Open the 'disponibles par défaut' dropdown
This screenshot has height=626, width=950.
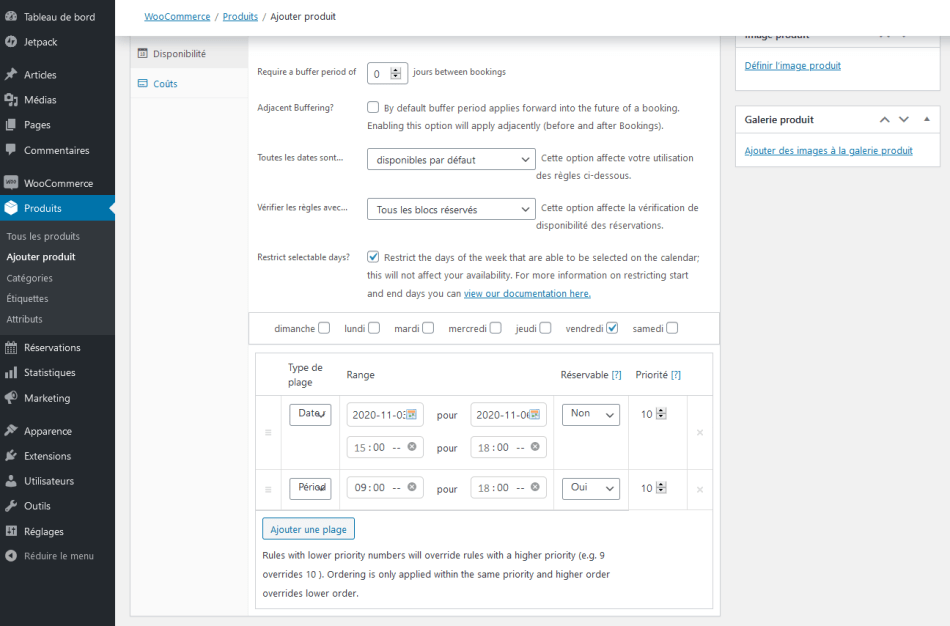[451, 159]
